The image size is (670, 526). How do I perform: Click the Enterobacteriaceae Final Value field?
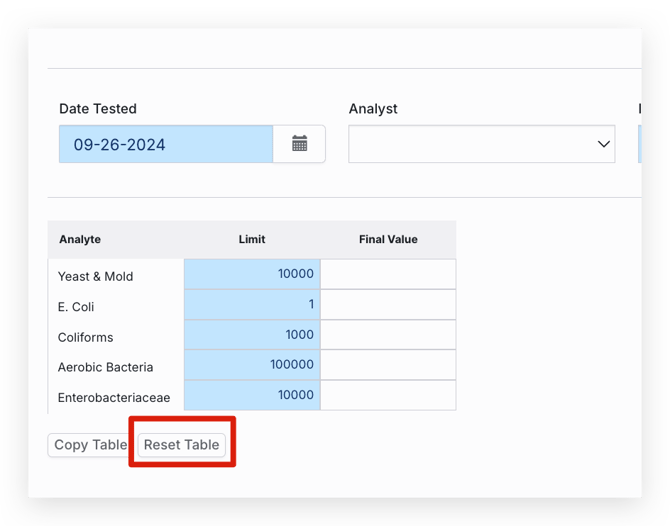(x=388, y=395)
